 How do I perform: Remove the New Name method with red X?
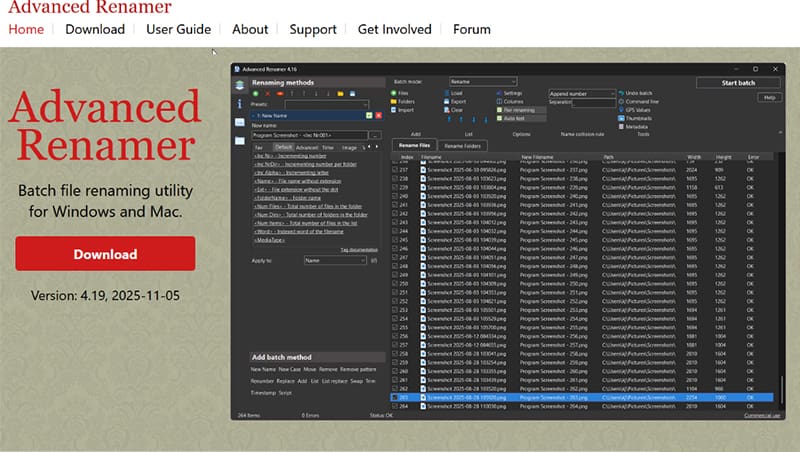coord(378,115)
